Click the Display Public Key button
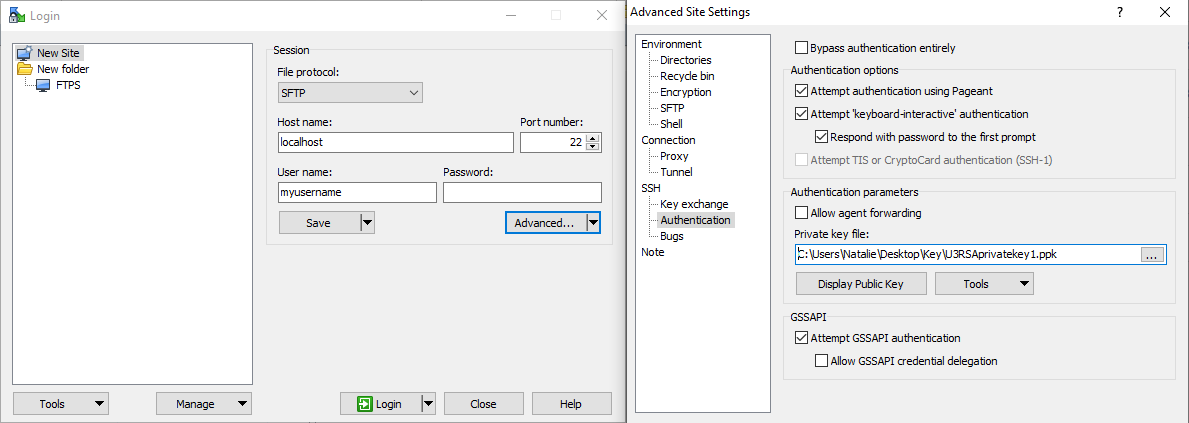 tap(860, 284)
